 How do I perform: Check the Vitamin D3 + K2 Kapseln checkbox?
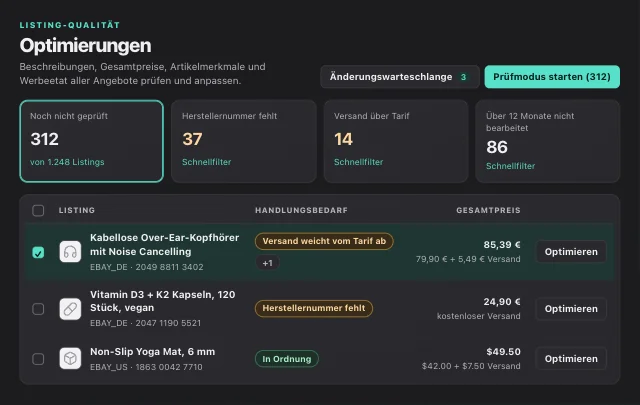(38, 309)
